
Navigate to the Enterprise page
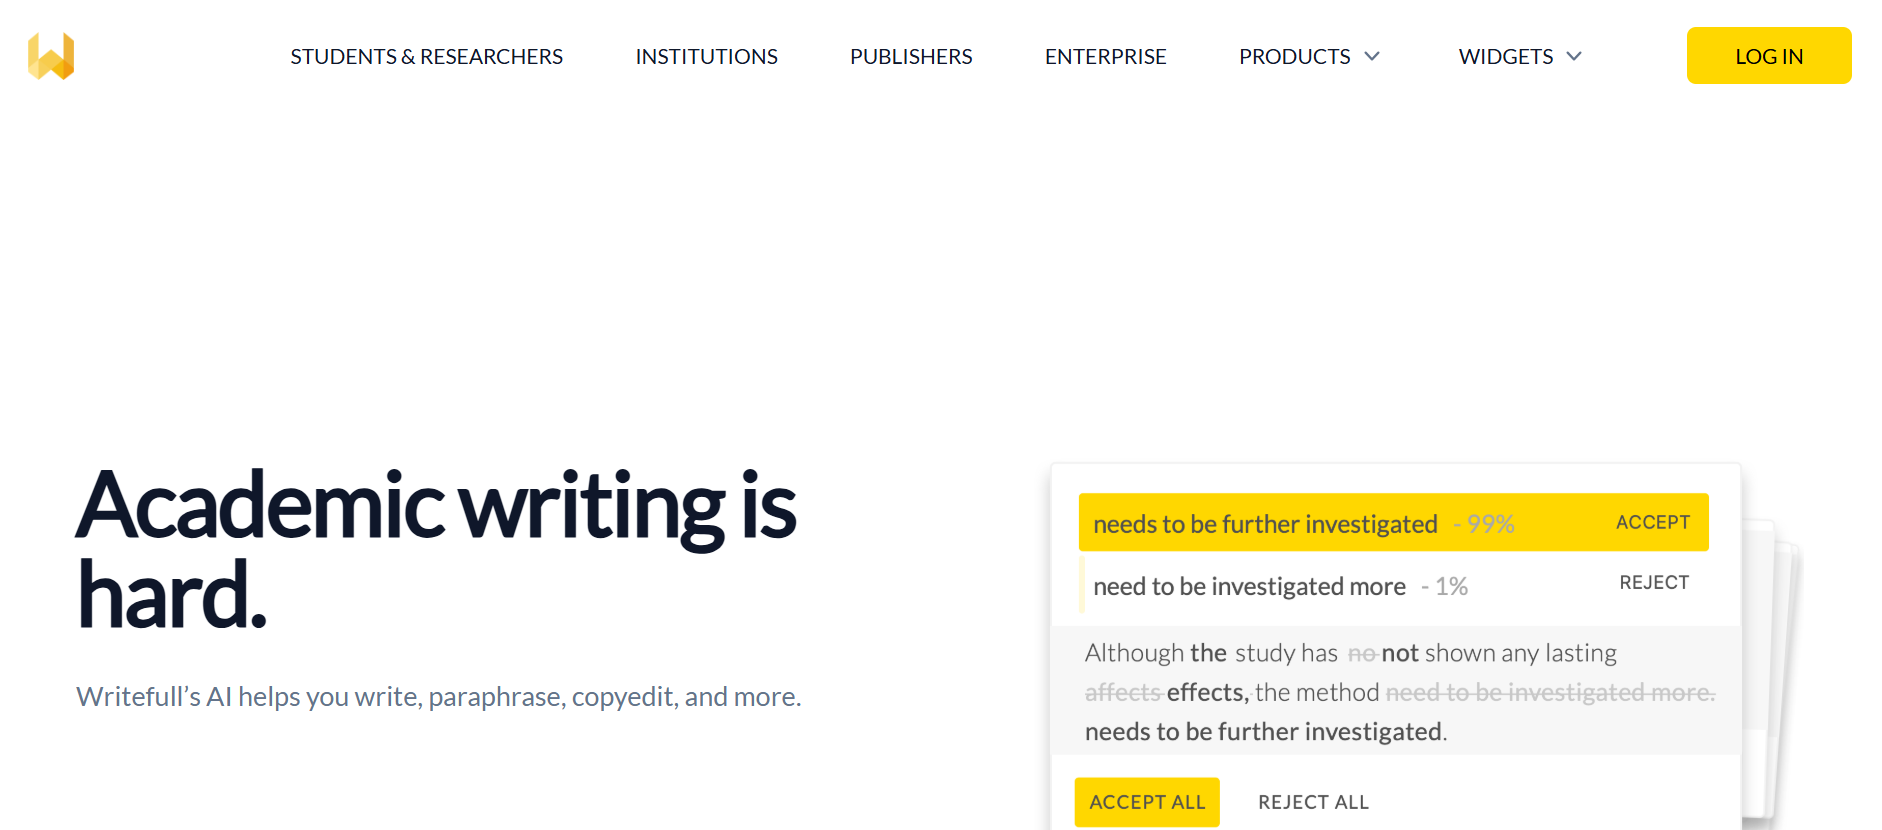(1105, 57)
